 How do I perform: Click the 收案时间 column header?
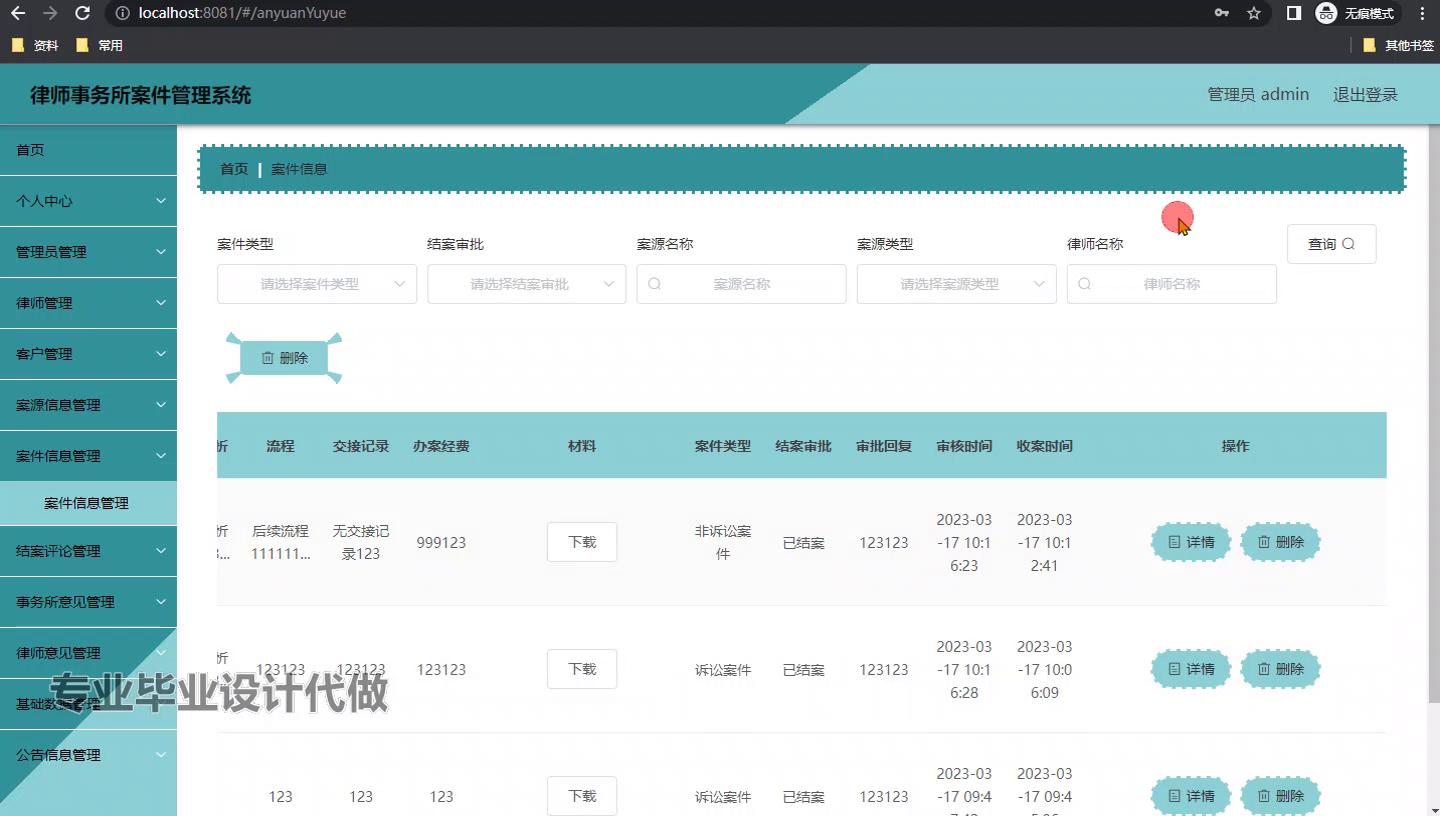[x=1044, y=446]
